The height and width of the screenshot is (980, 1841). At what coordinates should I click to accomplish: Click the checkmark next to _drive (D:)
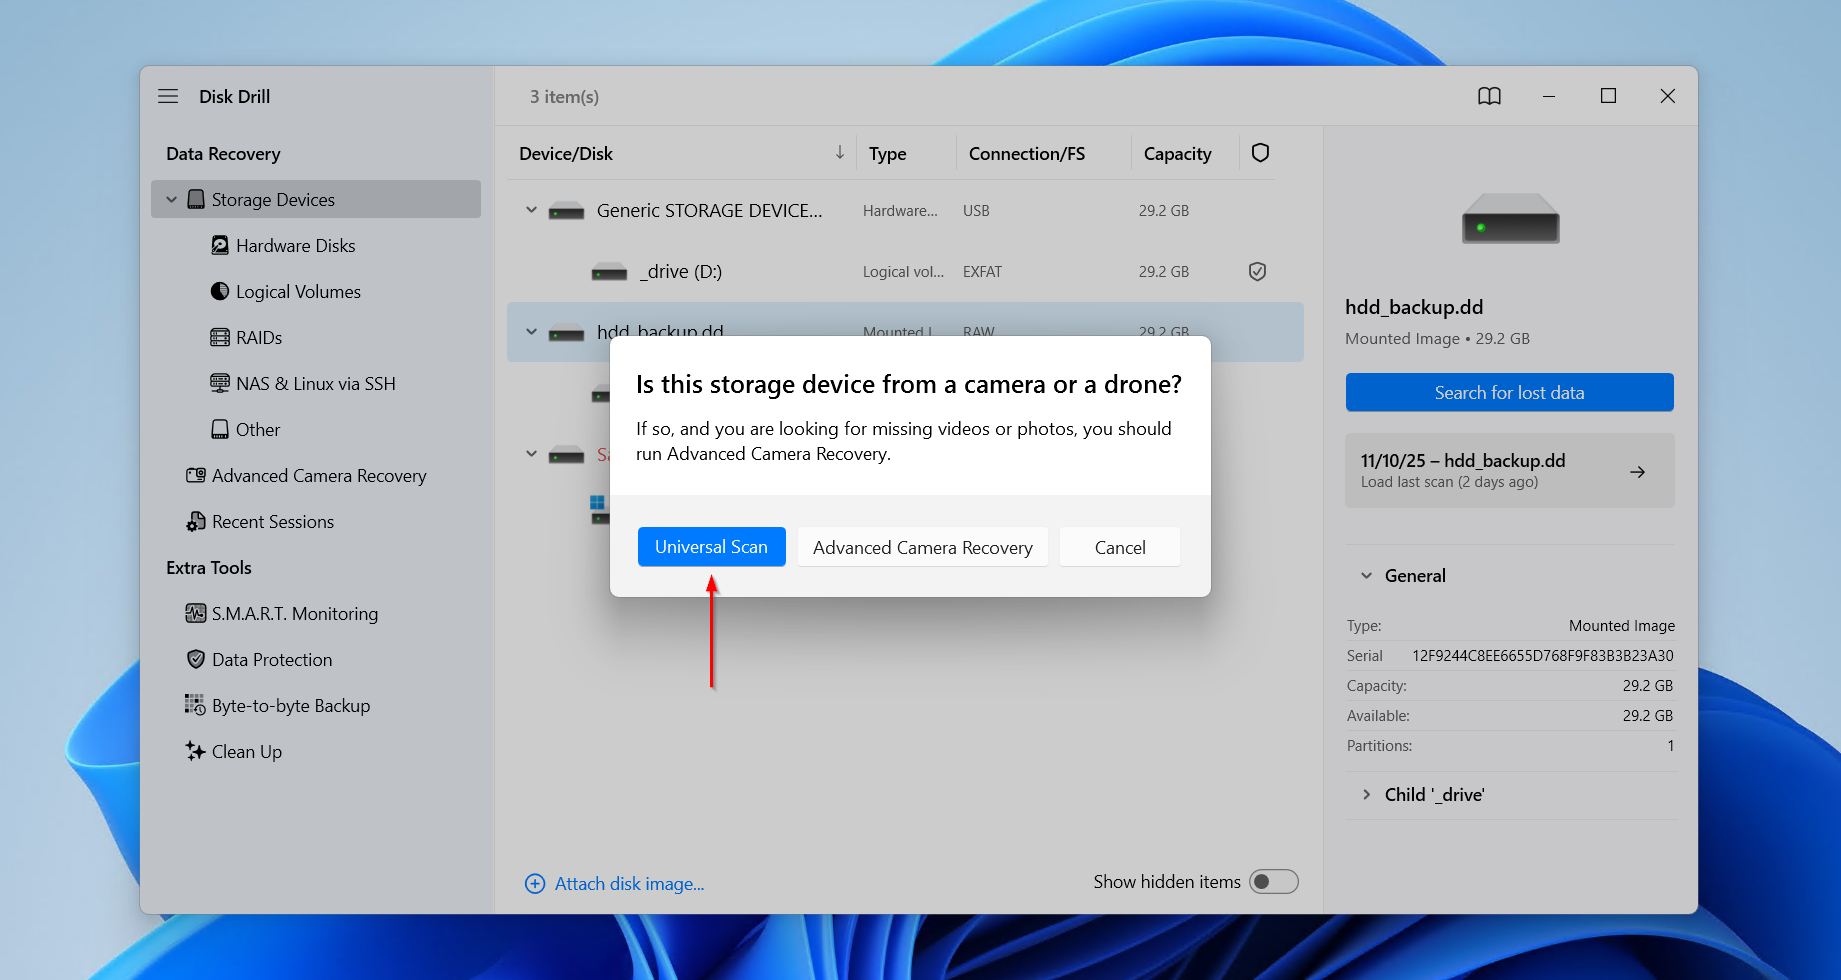click(x=1257, y=271)
